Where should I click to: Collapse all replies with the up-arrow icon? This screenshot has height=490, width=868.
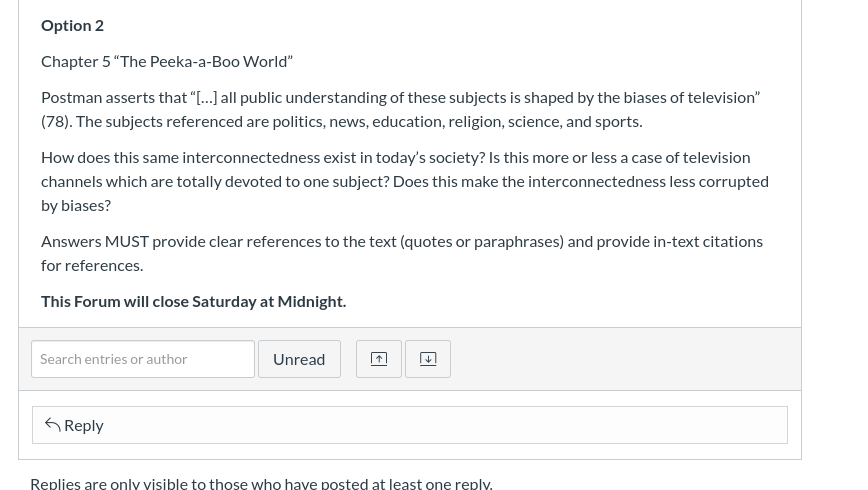(379, 359)
